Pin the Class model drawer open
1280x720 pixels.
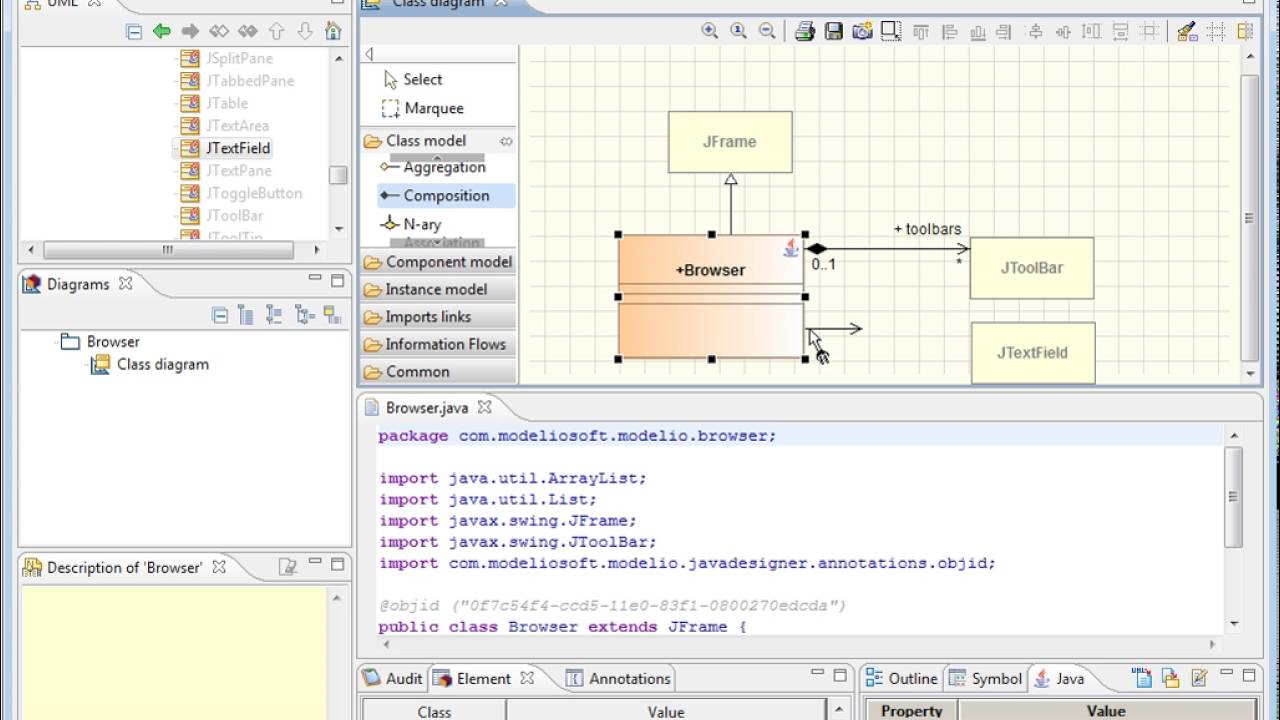coord(506,141)
